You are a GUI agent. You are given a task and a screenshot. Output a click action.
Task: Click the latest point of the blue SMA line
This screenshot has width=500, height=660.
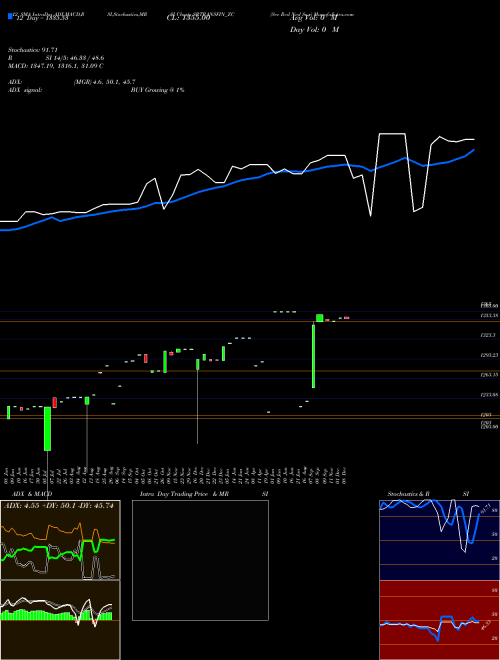coord(474,149)
